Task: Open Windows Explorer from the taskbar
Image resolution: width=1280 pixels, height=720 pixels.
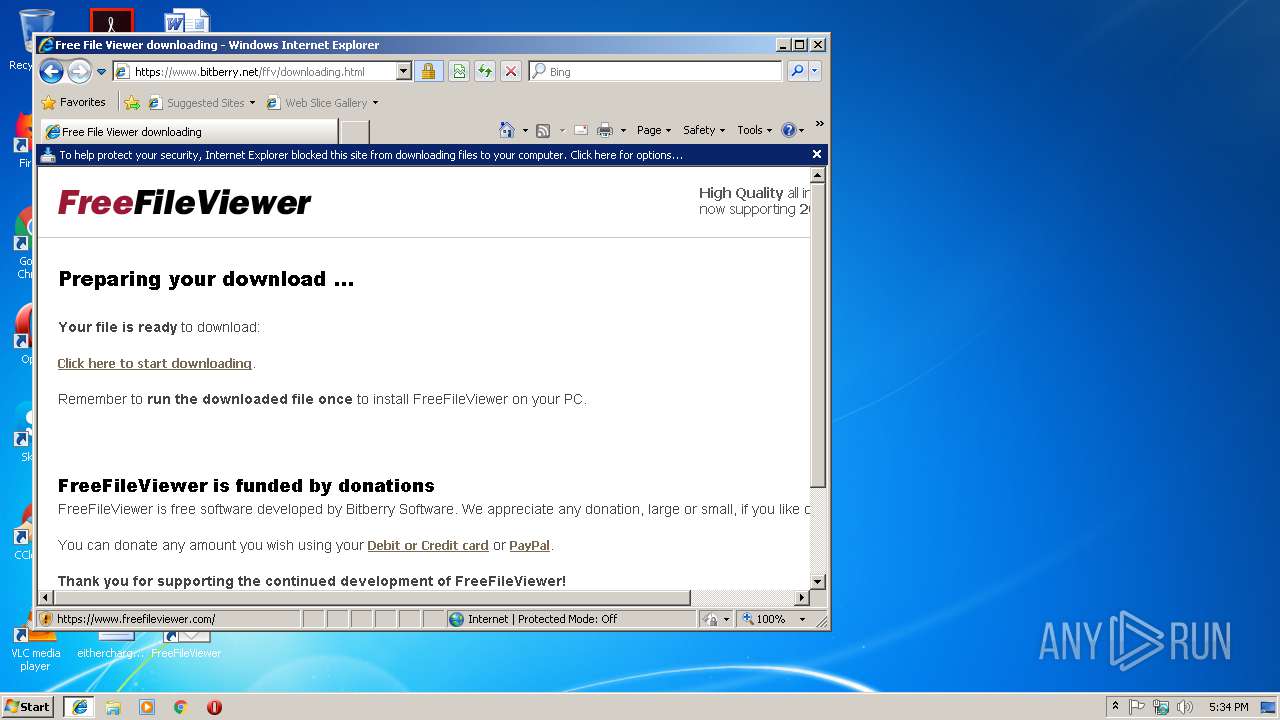Action: [113, 706]
